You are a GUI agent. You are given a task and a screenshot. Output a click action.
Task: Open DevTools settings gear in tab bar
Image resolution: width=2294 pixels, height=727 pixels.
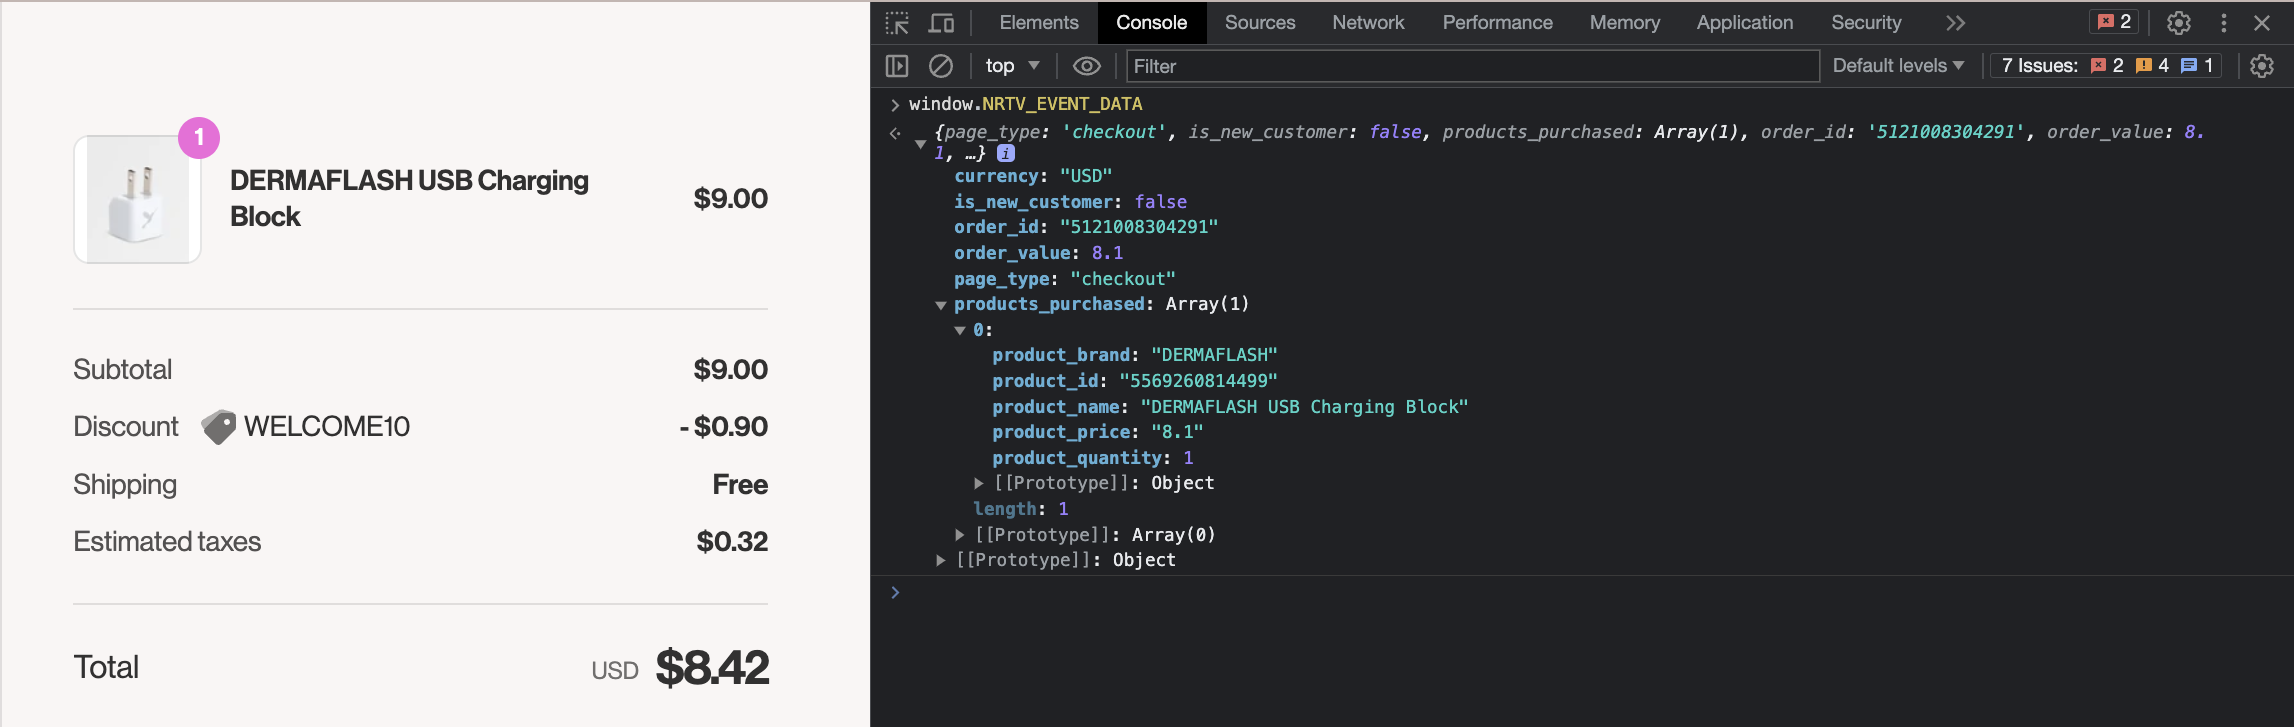click(2178, 23)
